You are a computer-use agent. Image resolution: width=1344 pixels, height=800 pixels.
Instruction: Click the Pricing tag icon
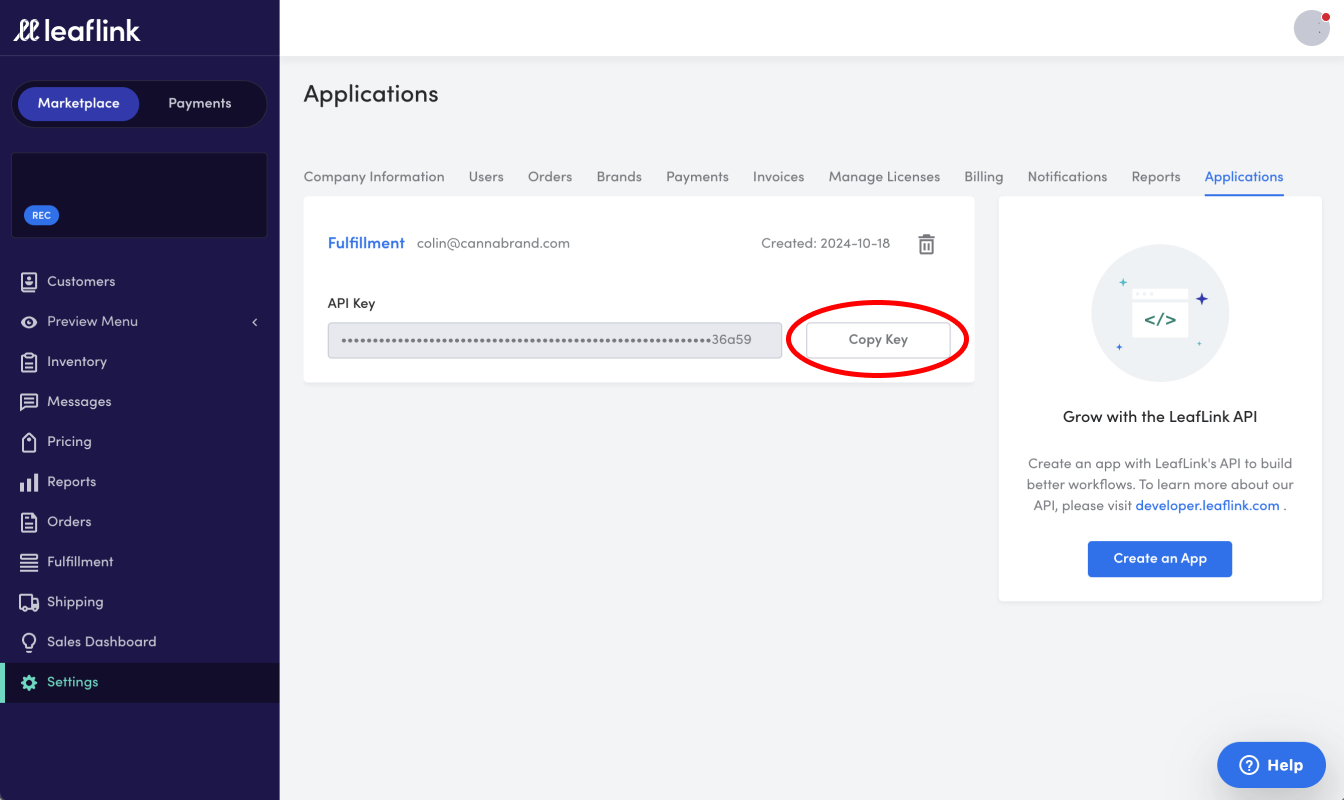[x=29, y=442]
